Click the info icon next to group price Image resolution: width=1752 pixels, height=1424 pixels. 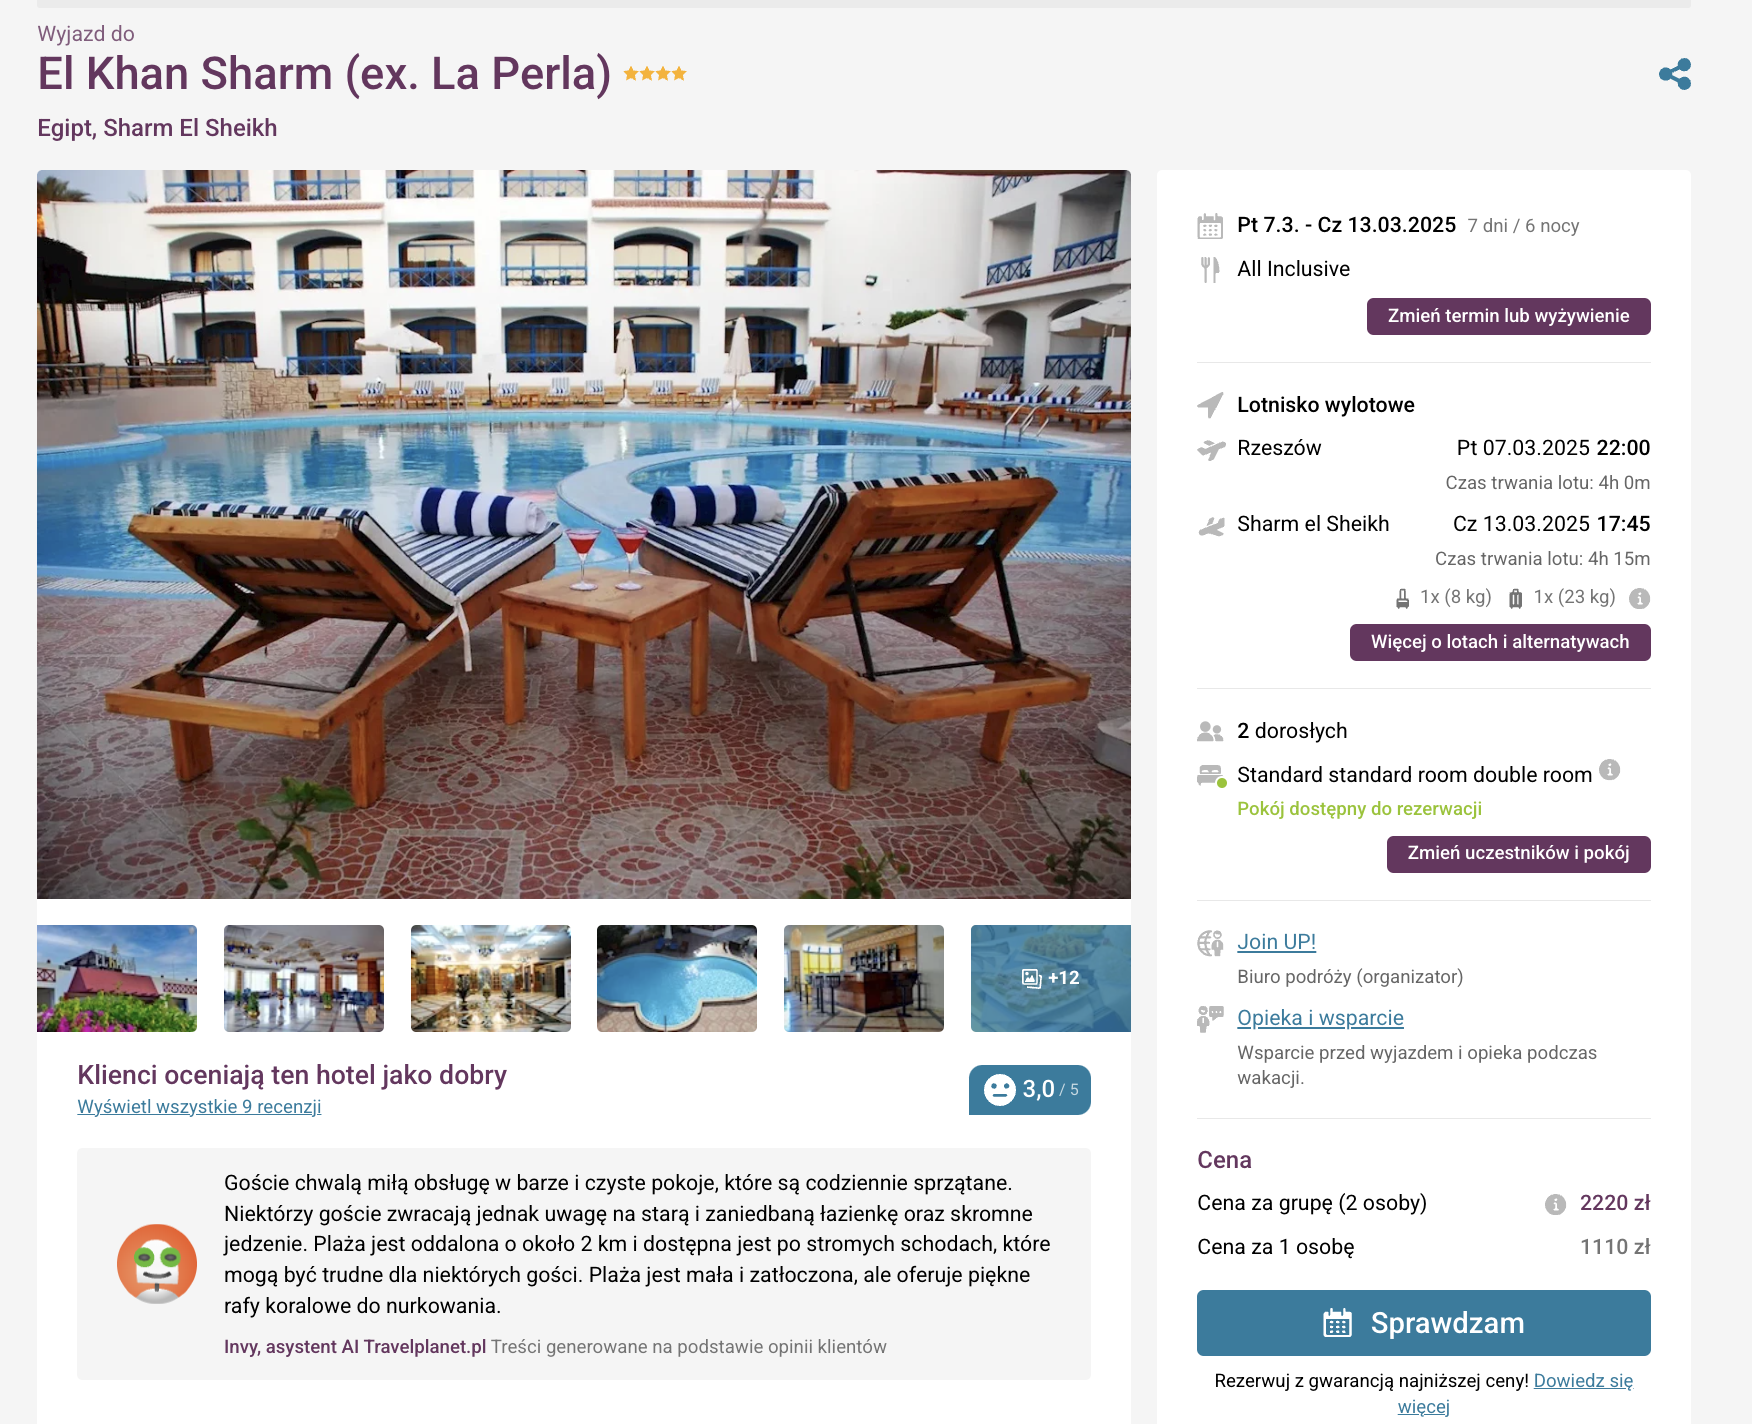point(1555,1204)
